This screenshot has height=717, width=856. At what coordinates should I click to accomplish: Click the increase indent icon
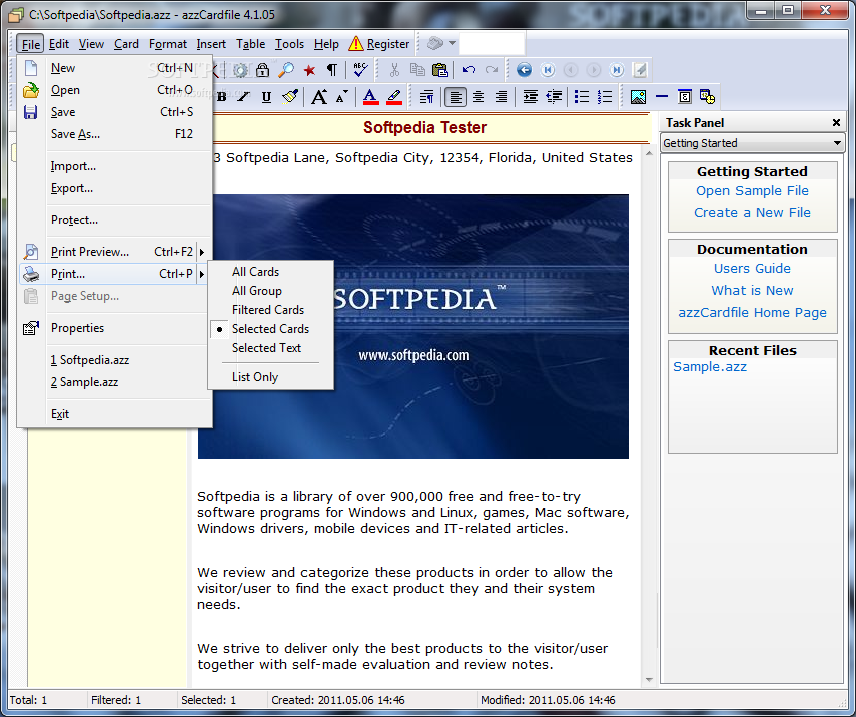tap(530, 97)
